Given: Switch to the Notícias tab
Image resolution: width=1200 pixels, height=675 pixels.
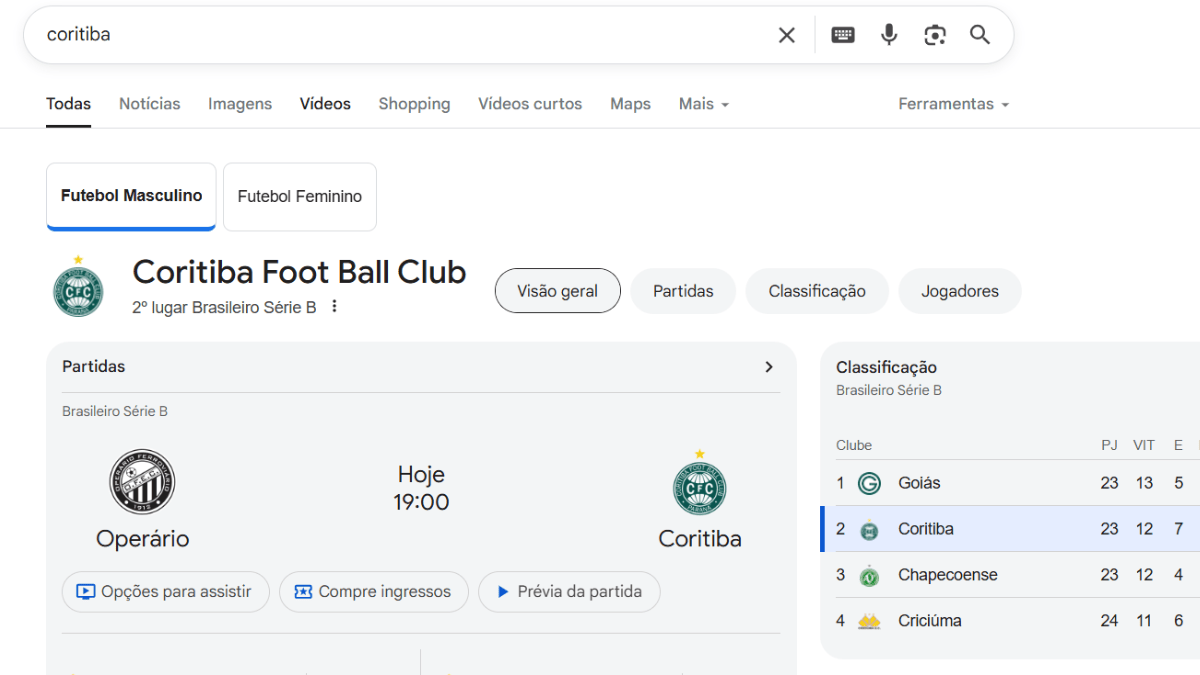Looking at the screenshot, I should point(150,104).
